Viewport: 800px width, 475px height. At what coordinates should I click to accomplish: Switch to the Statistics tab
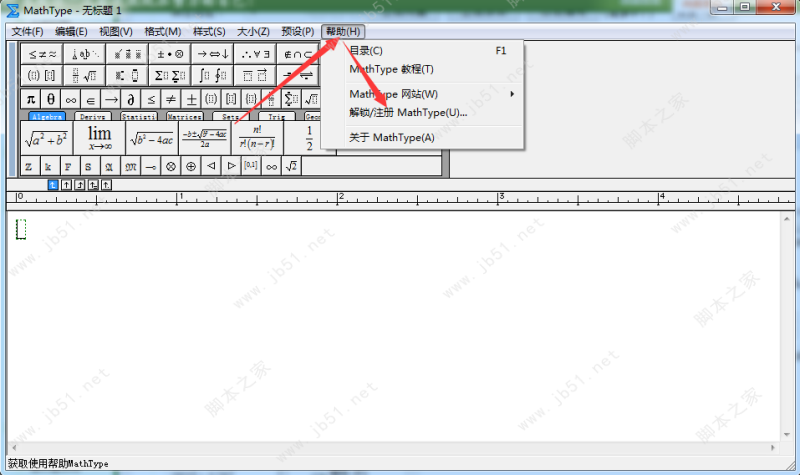139,116
